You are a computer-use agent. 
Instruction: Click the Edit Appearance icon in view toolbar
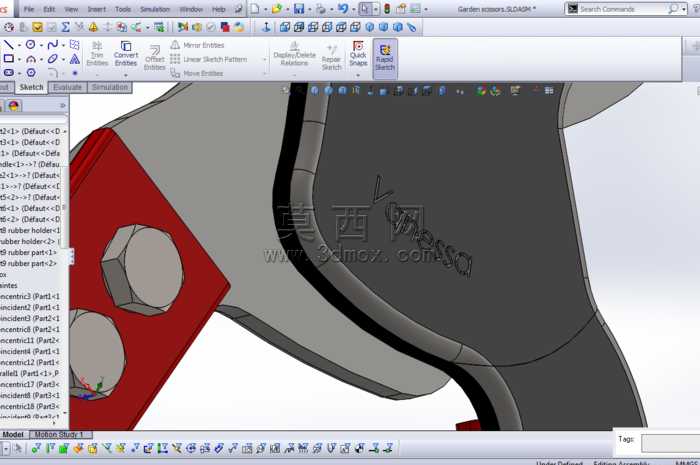coord(481,91)
